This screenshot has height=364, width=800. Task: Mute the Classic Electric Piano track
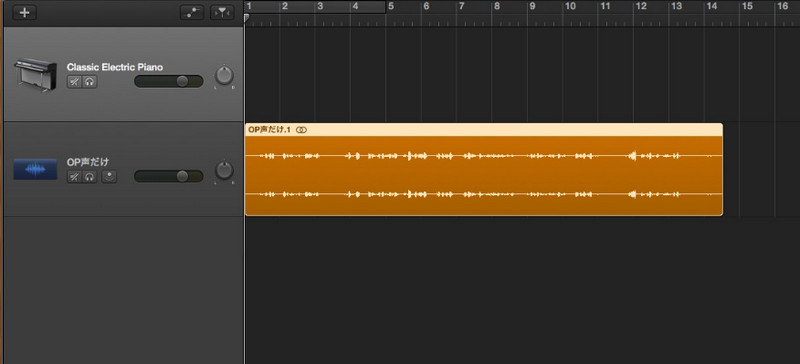click(x=74, y=82)
